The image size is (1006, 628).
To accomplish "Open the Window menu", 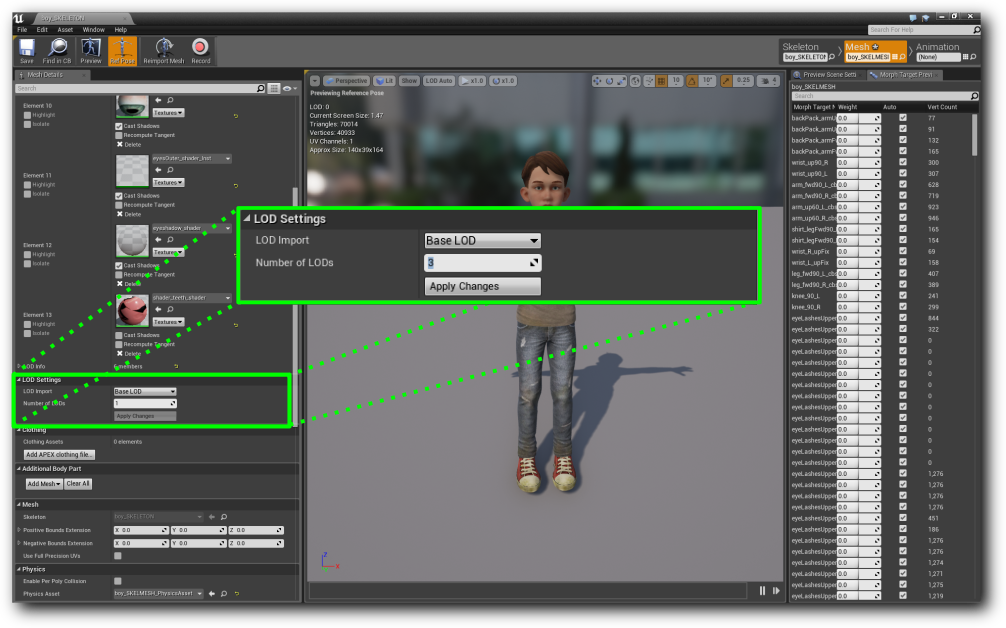I will tap(93, 30).
